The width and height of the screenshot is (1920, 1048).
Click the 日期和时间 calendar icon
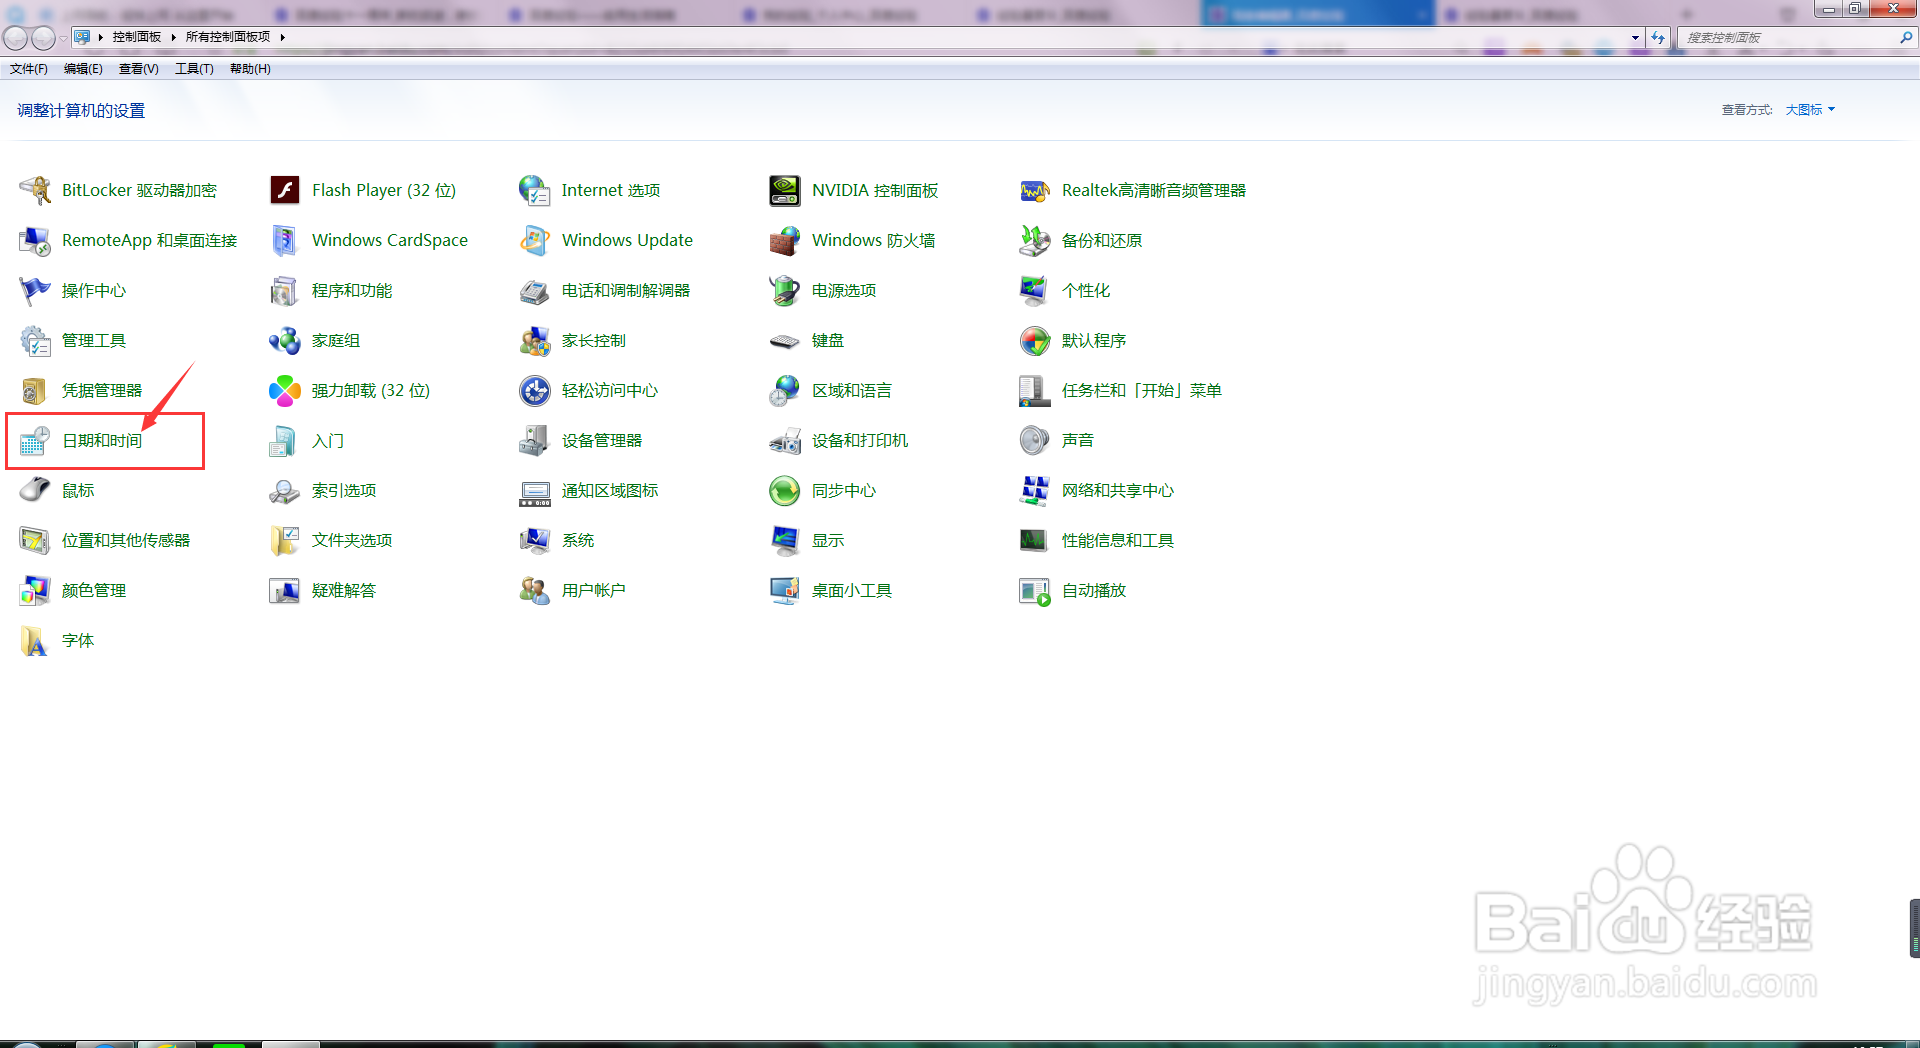35,440
